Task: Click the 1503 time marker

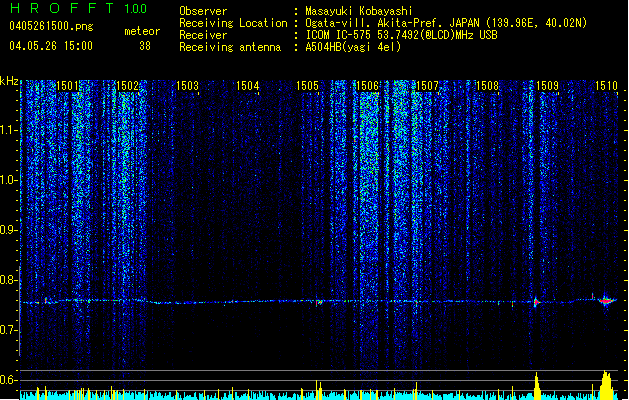Action: [187, 86]
